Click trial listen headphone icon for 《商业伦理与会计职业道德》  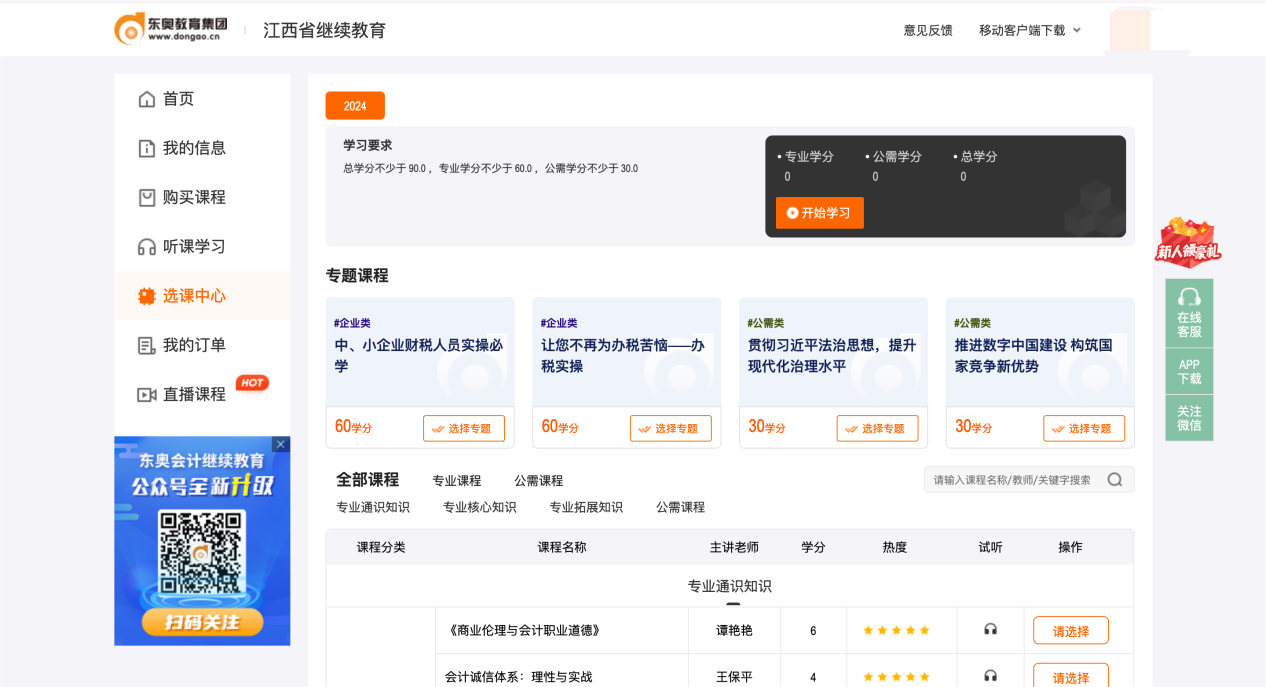click(990, 630)
